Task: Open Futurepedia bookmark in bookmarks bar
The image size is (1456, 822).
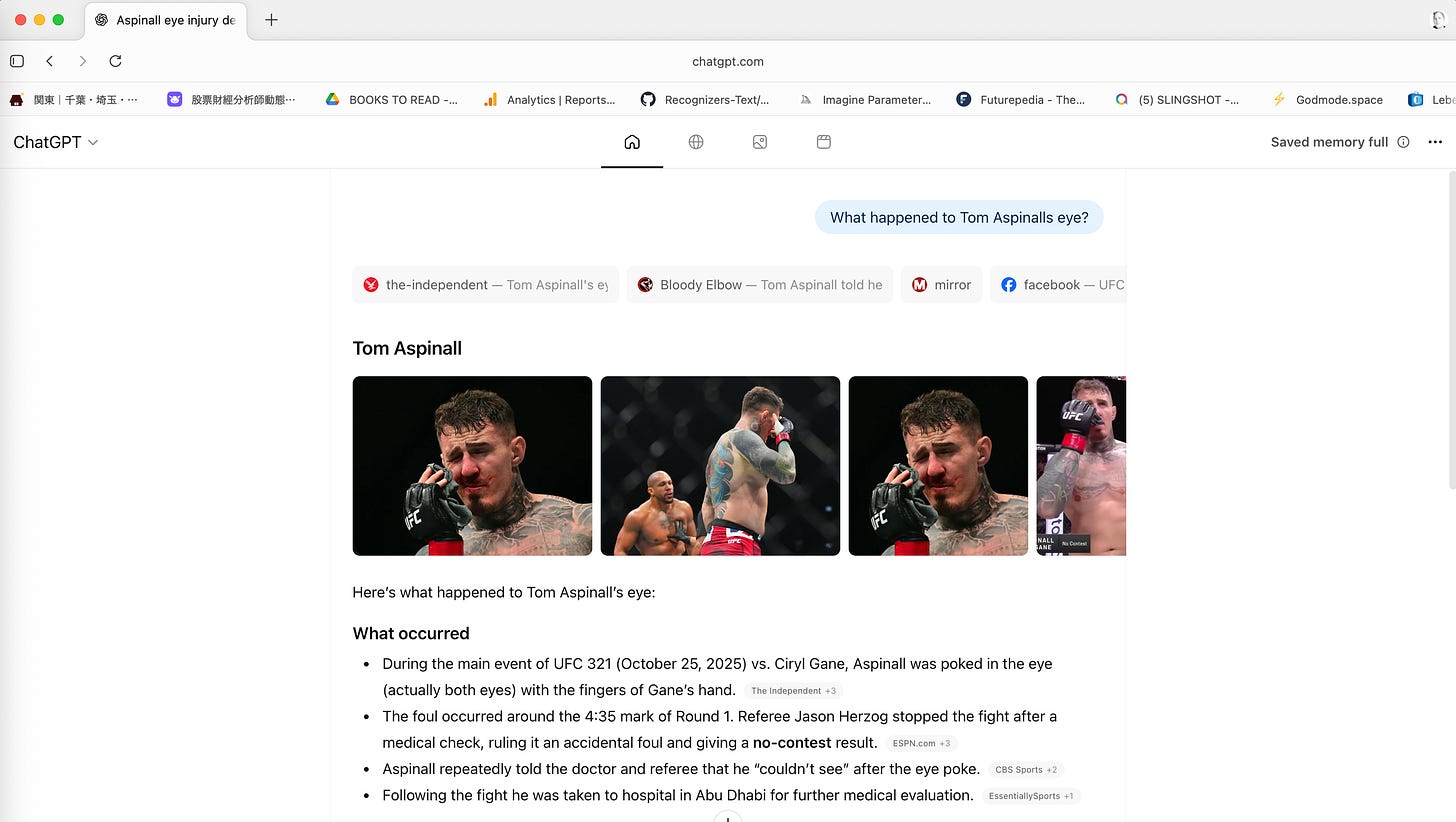Action: tap(1021, 100)
